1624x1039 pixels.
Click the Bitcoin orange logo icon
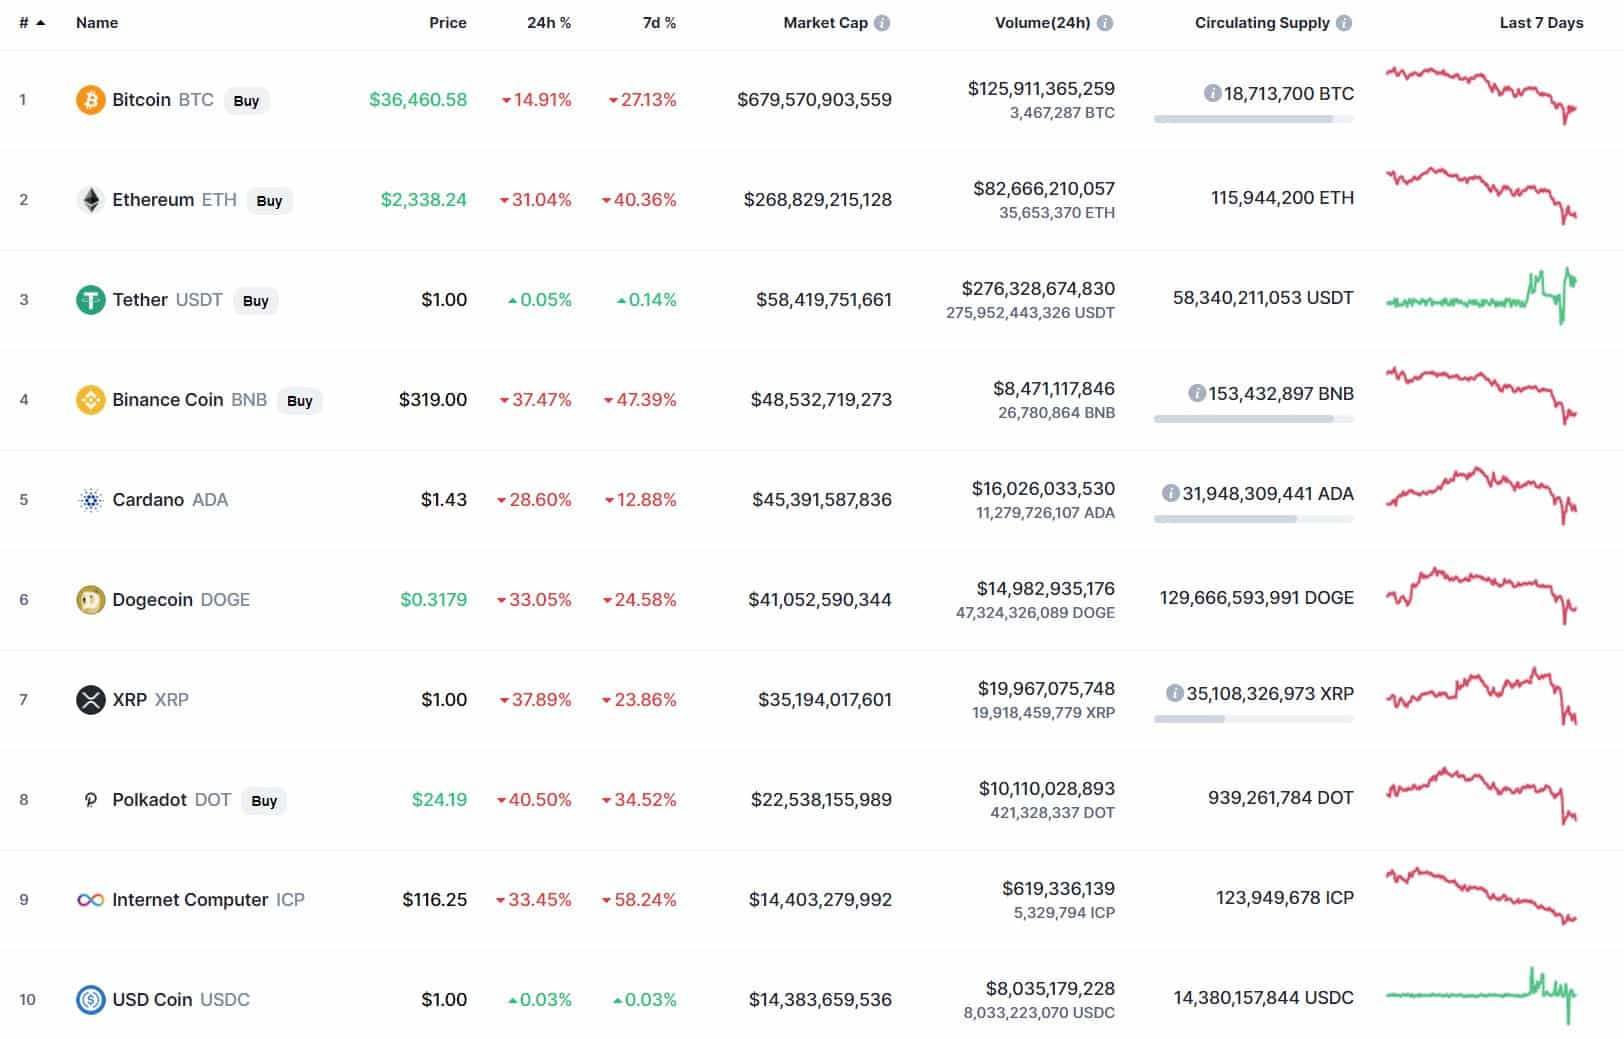pos(90,100)
